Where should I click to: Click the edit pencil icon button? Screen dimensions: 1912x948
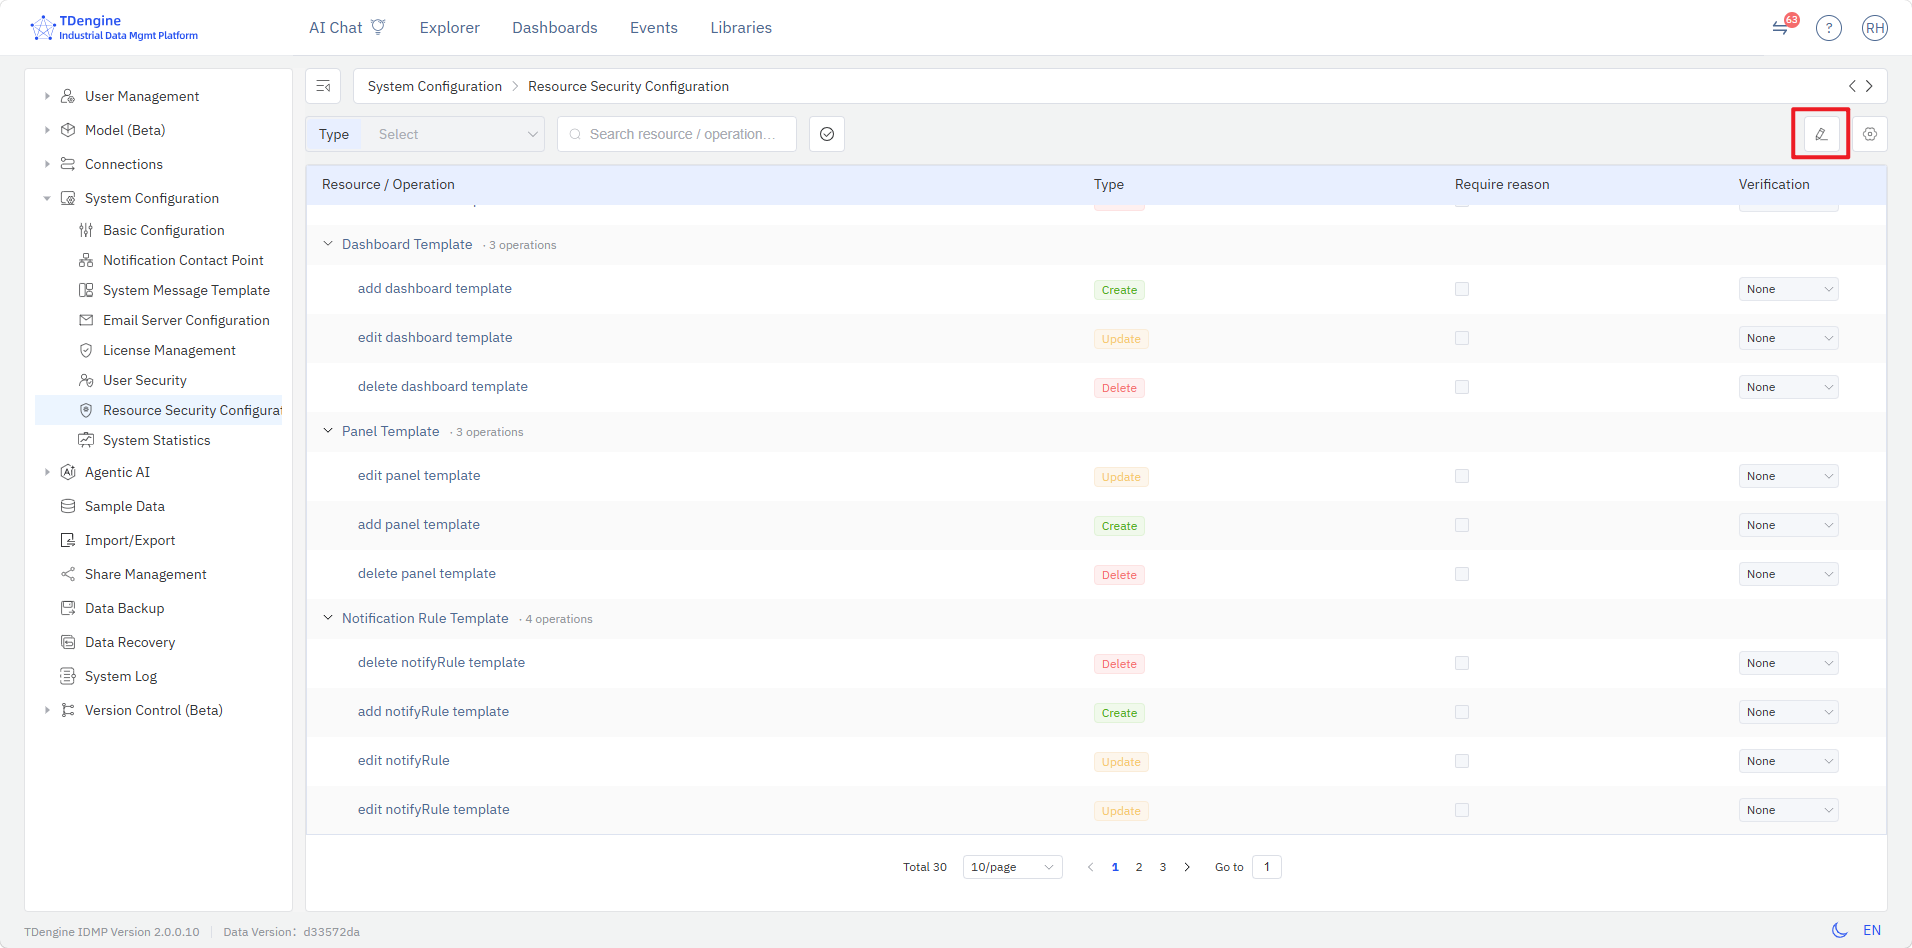[x=1821, y=134]
